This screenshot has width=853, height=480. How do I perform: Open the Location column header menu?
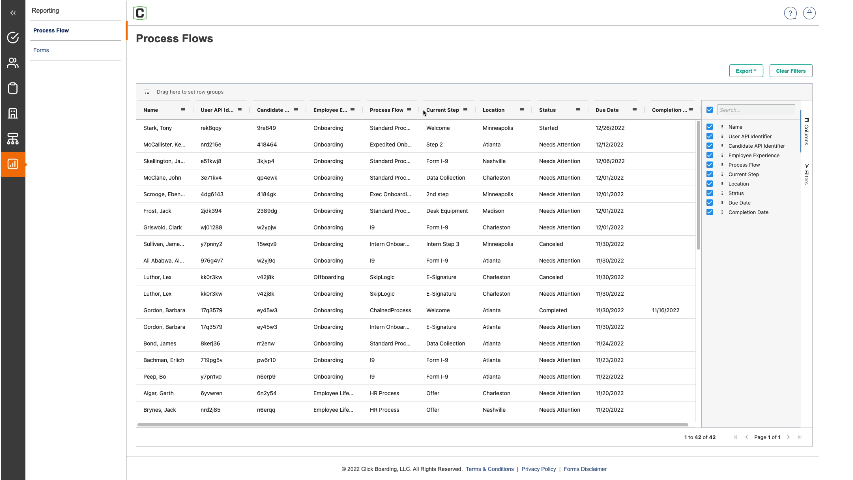[x=522, y=110]
